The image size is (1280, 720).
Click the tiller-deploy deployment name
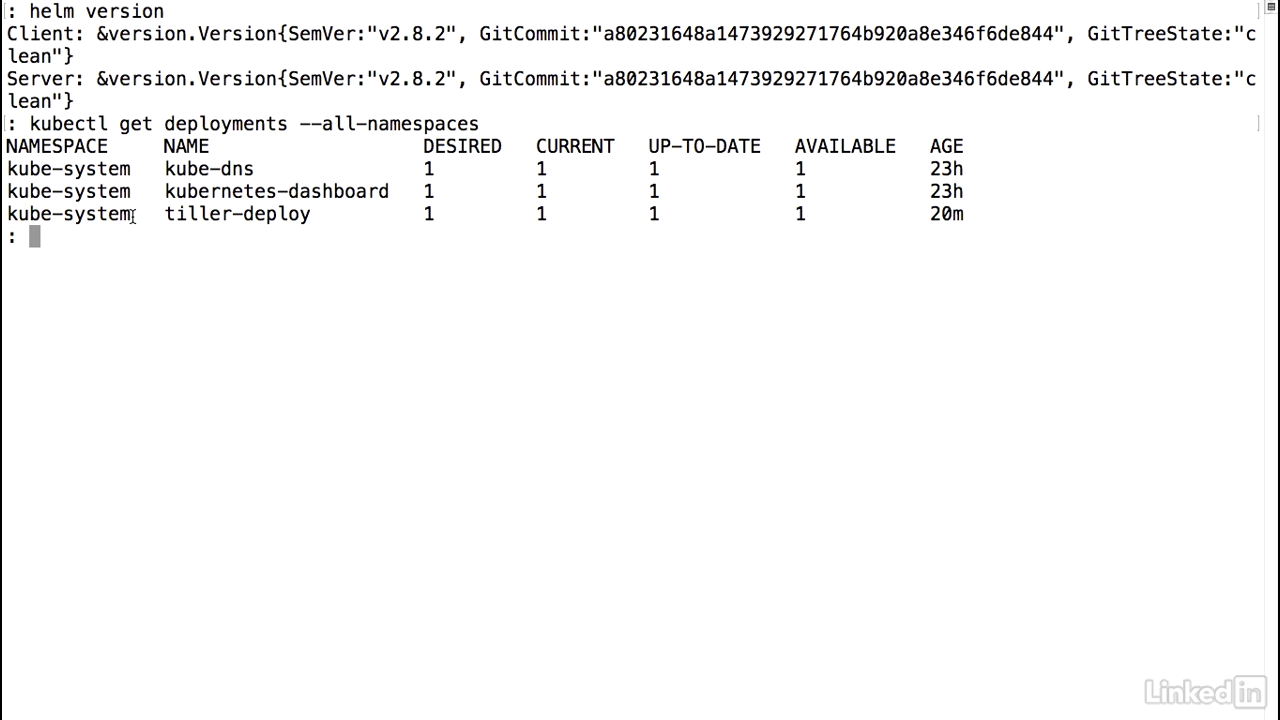pyautogui.click(x=238, y=214)
